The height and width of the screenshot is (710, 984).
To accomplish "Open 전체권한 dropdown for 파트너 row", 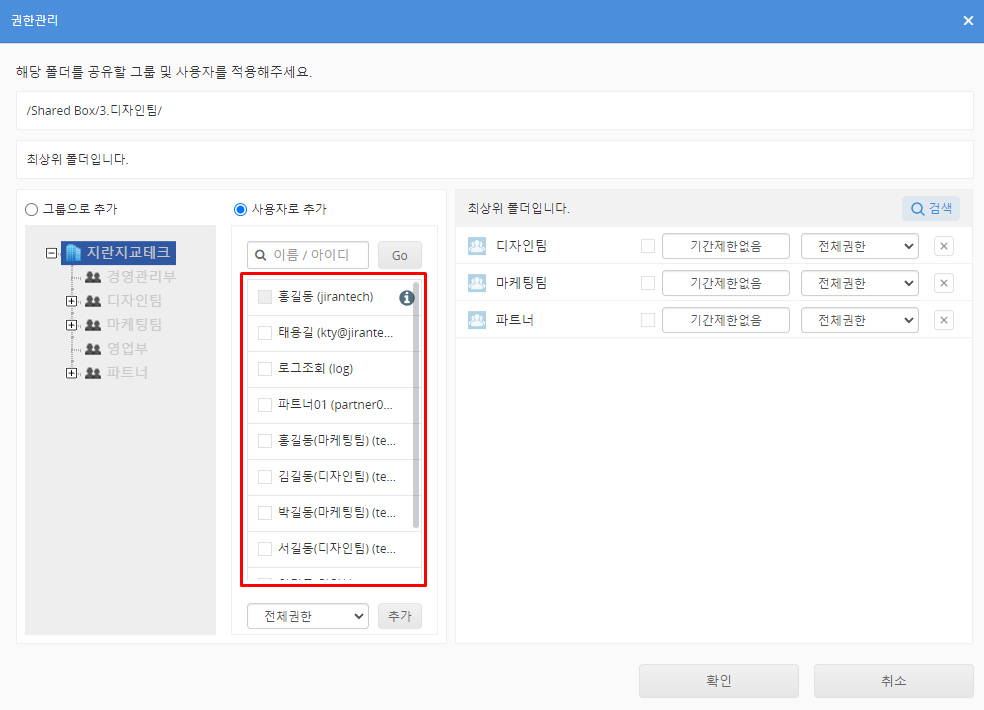I will (x=859, y=320).
